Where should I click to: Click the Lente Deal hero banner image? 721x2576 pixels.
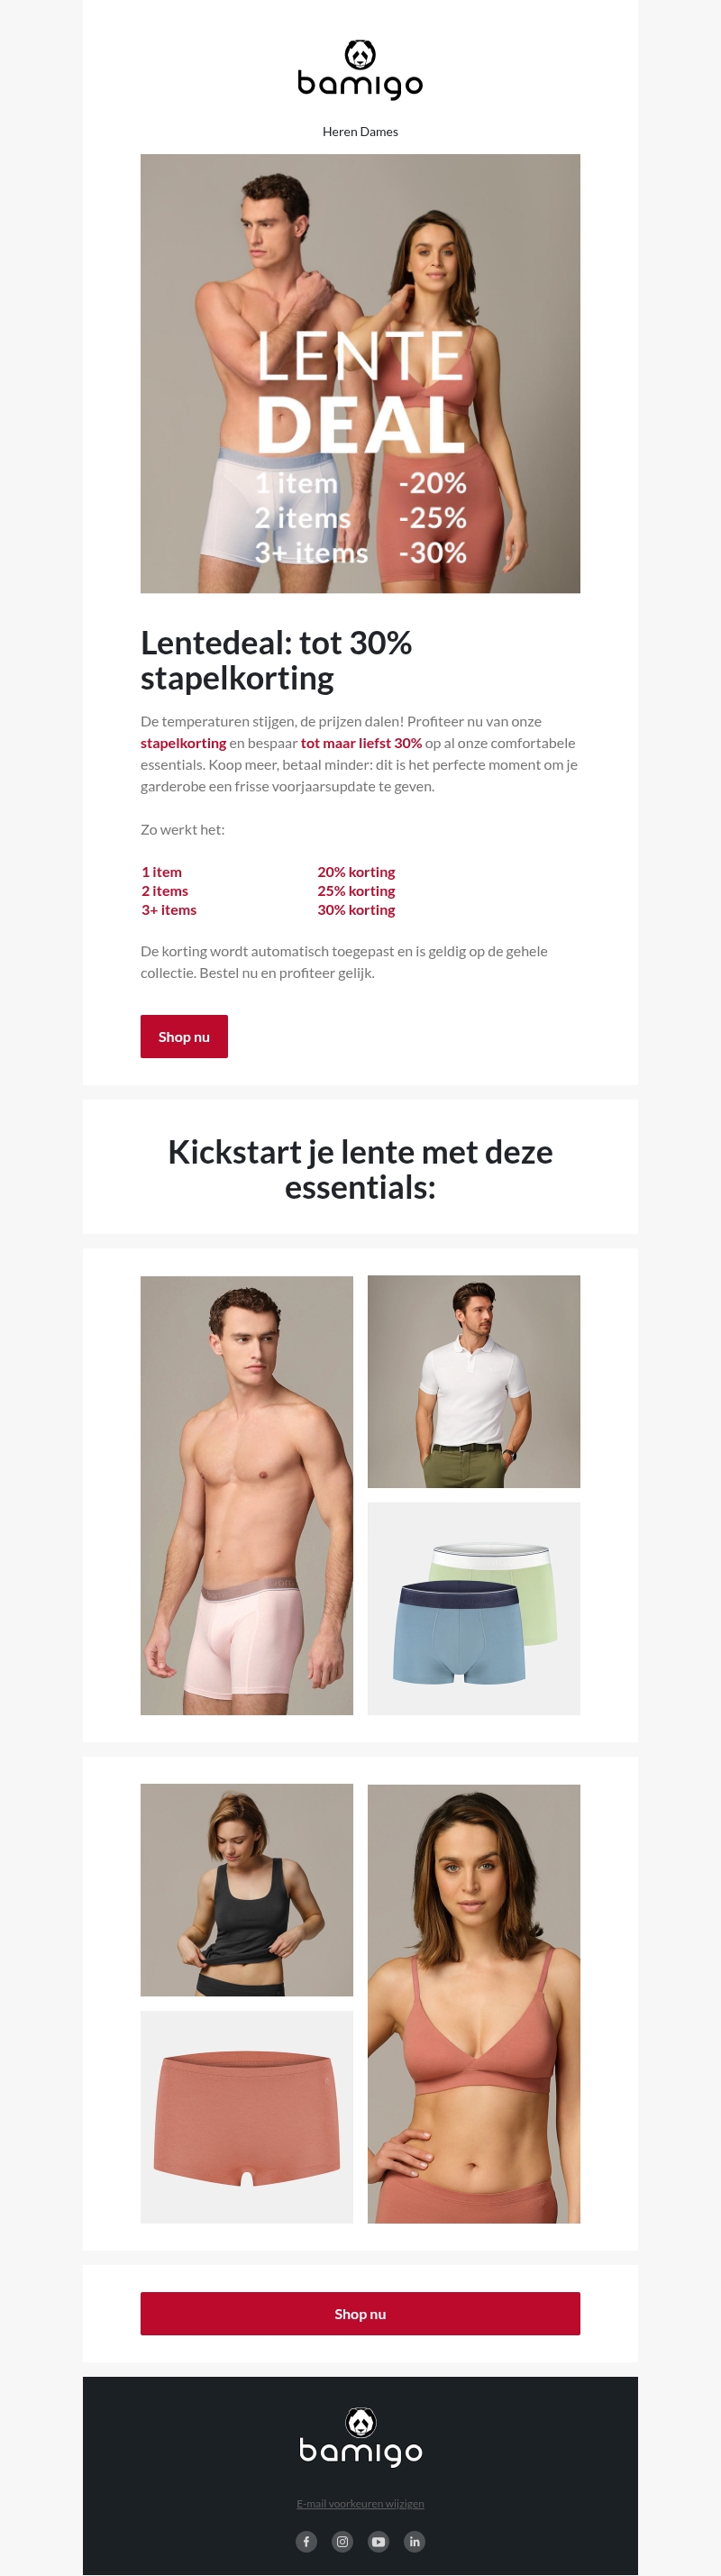coord(360,373)
